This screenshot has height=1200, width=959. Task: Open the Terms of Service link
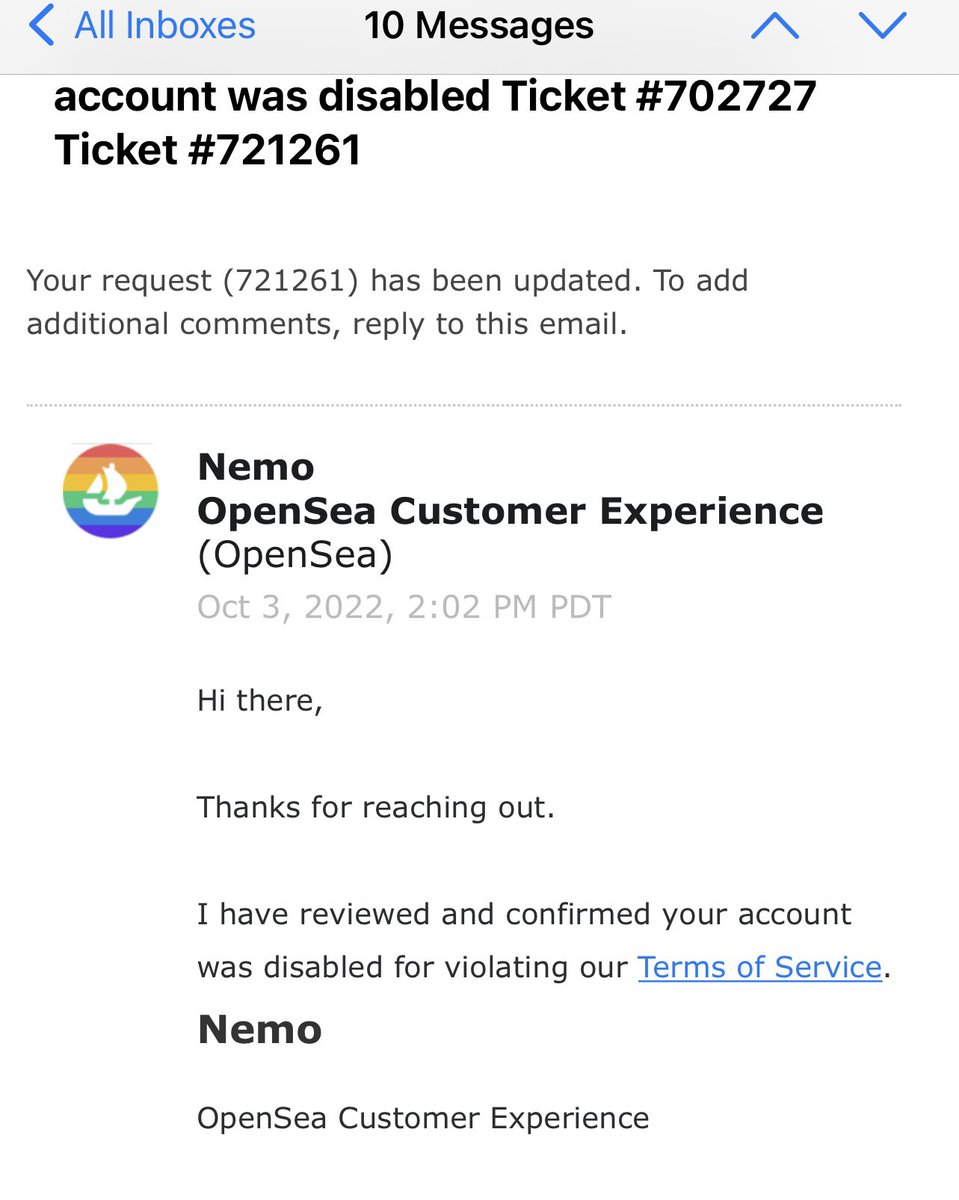click(x=760, y=967)
